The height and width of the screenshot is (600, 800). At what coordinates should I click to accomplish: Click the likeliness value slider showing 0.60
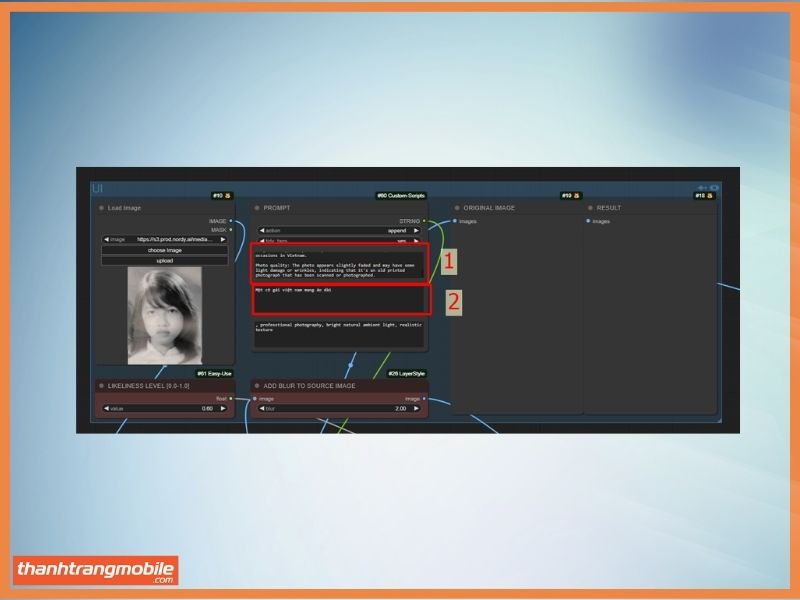[x=165, y=409]
